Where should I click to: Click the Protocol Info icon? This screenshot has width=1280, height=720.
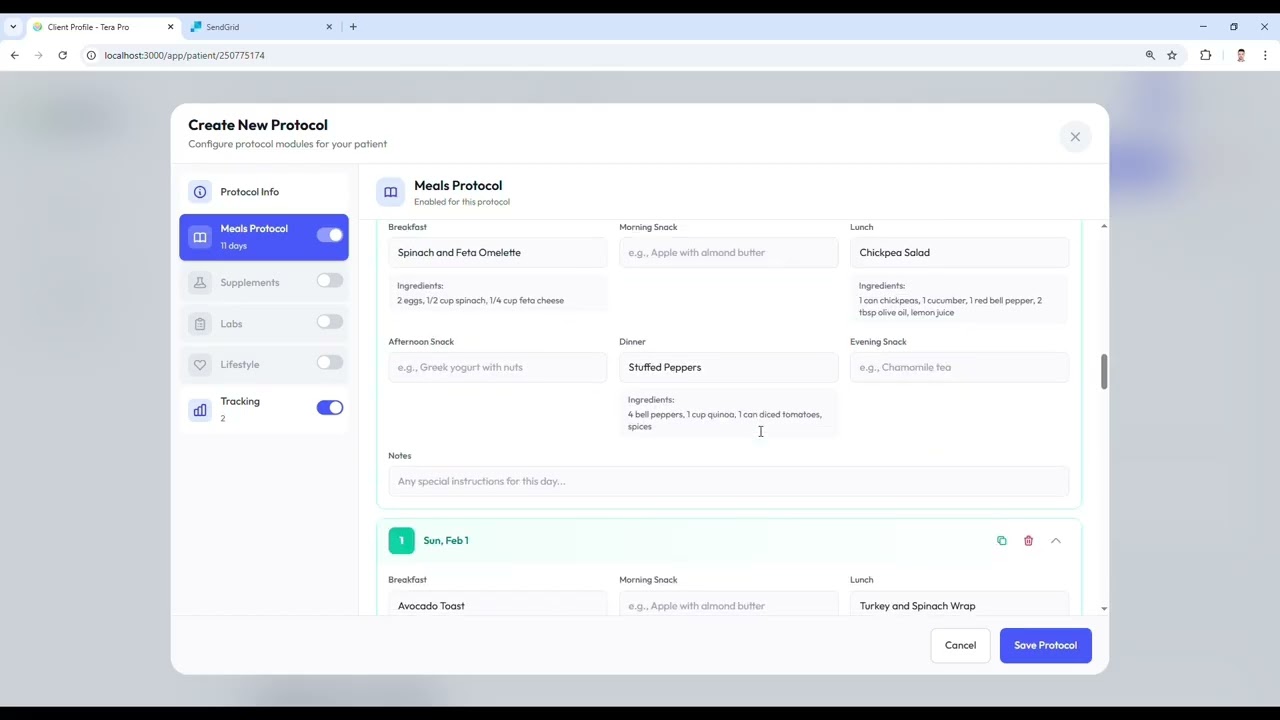click(x=200, y=192)
